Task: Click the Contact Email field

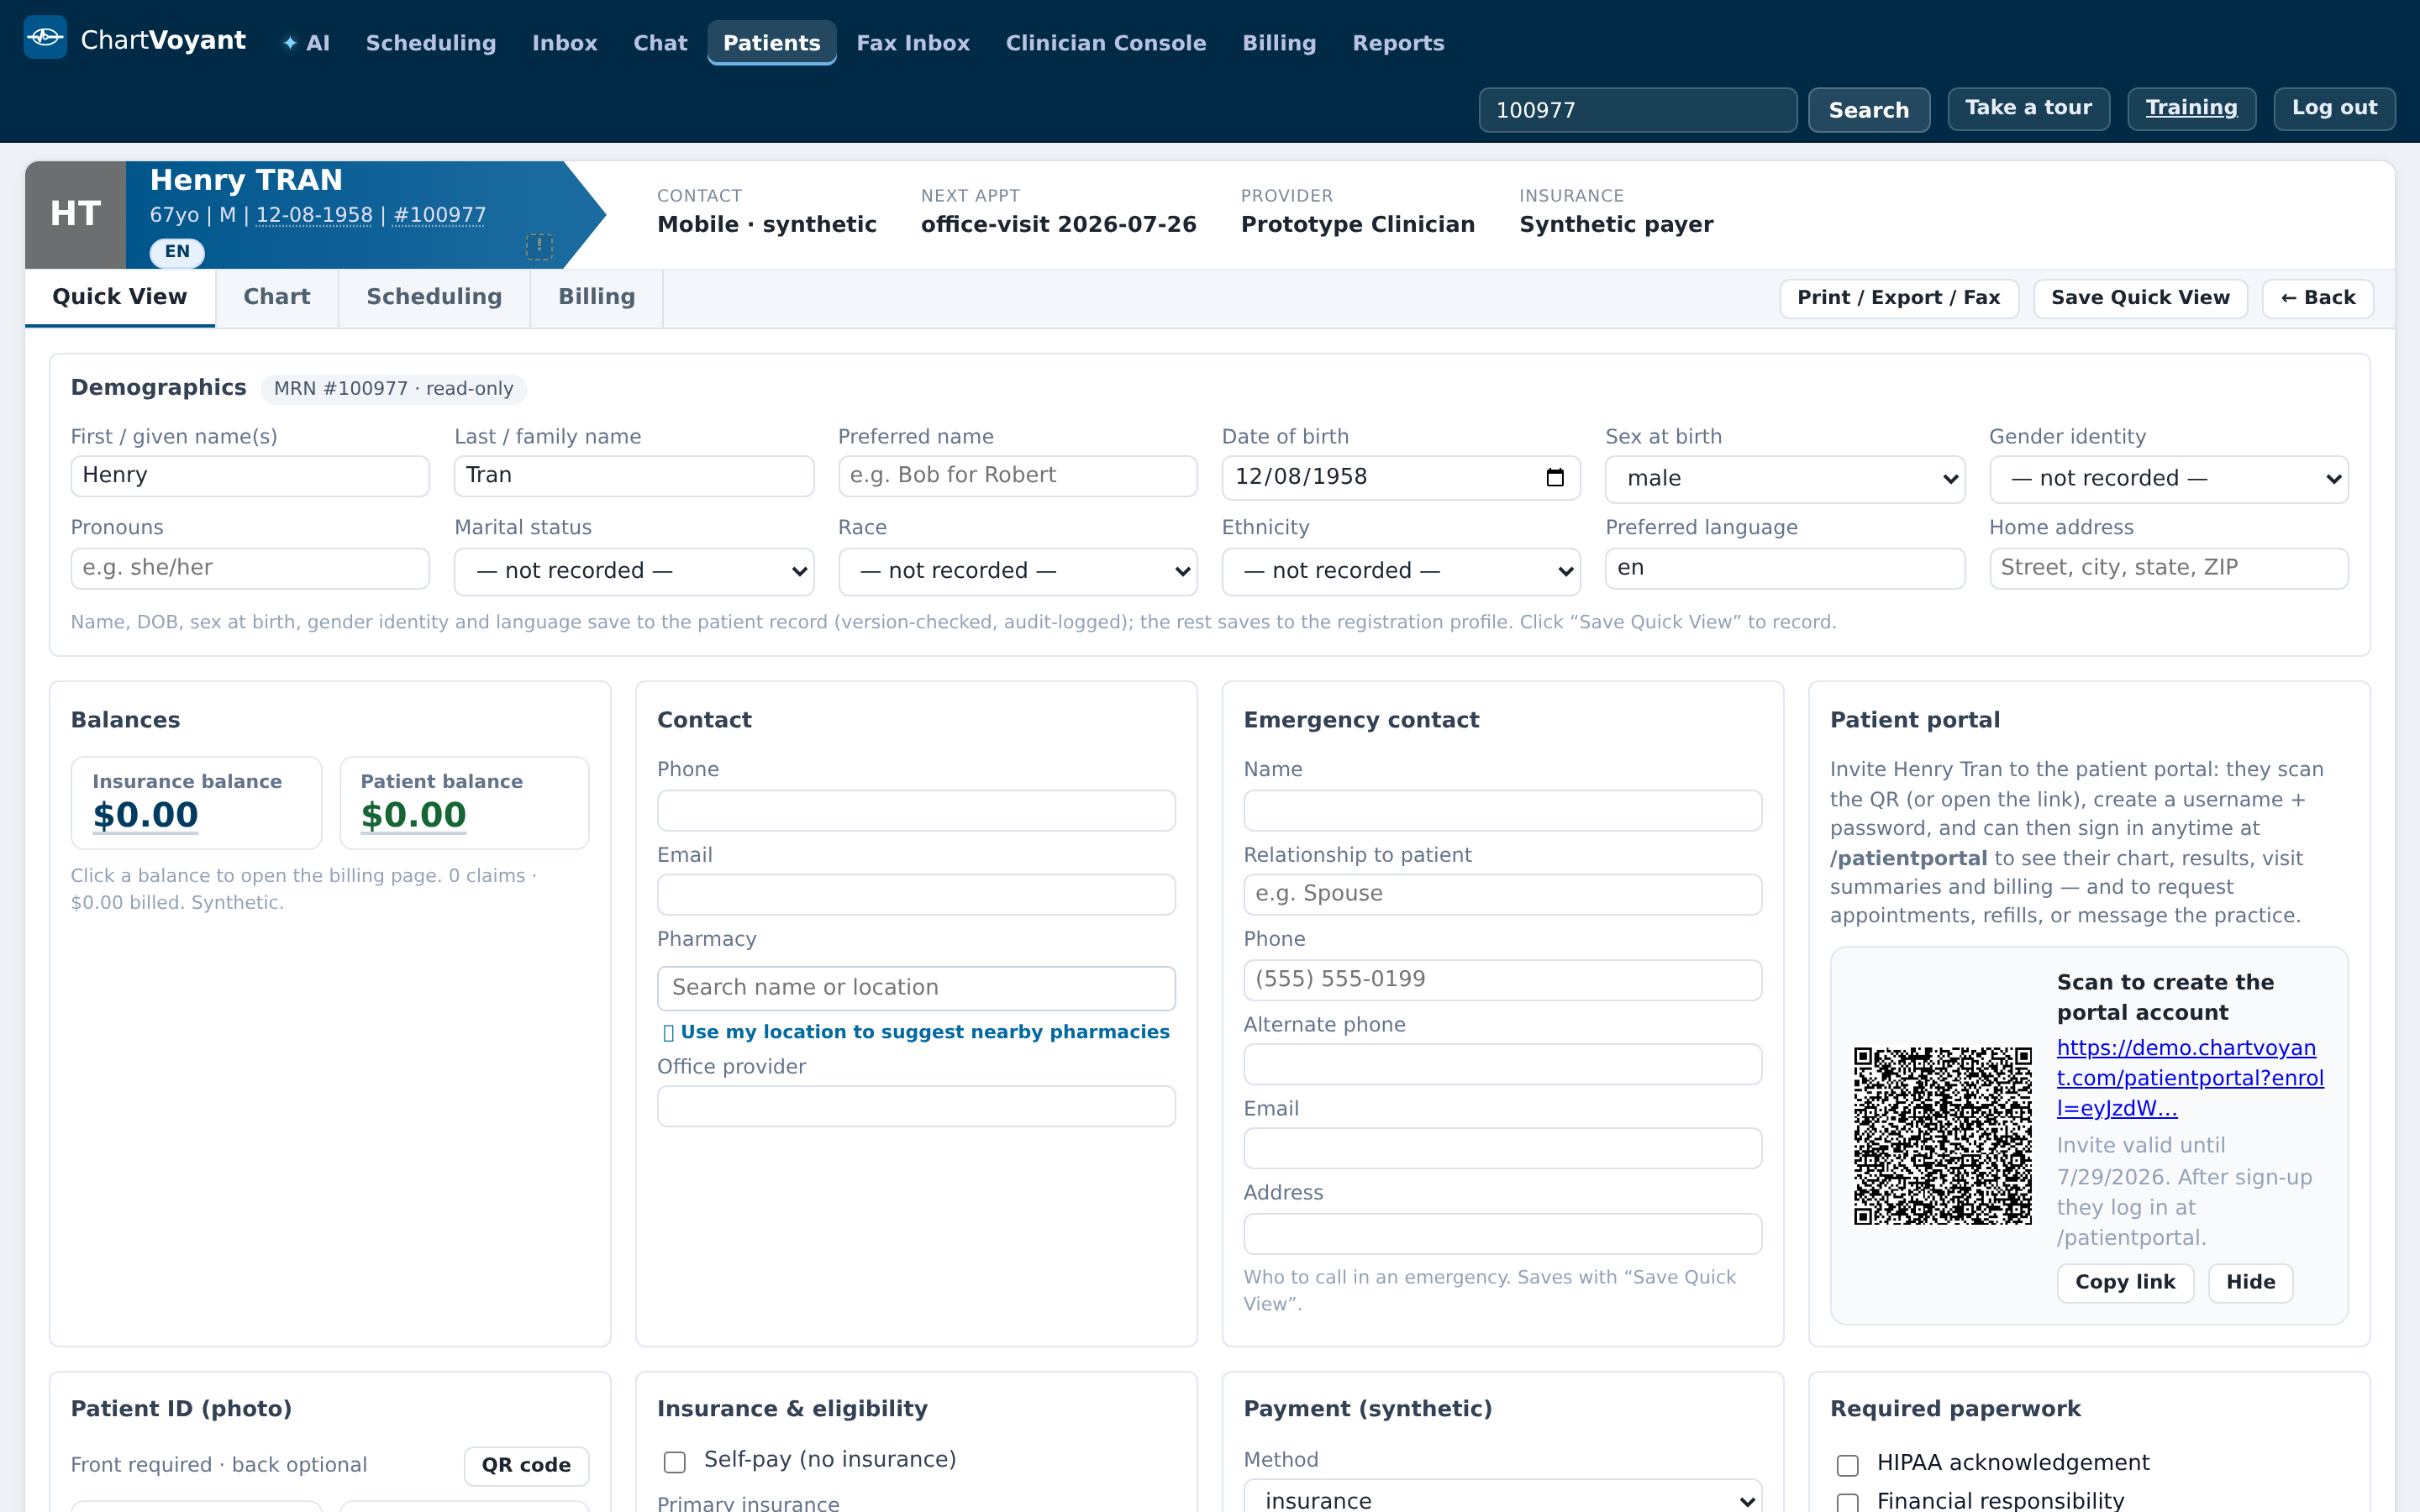Action: (916, 895)
